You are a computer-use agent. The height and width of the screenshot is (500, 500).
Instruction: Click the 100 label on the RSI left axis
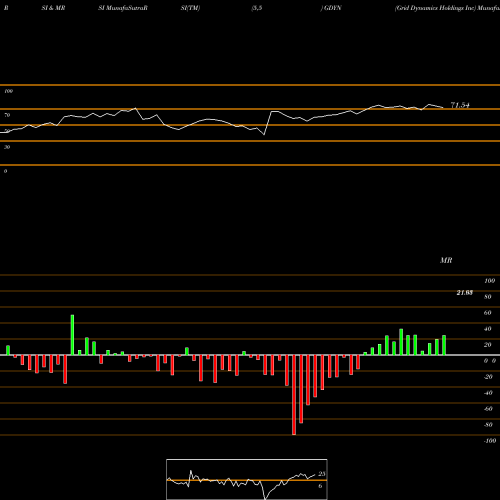click(x=8, y=91)
